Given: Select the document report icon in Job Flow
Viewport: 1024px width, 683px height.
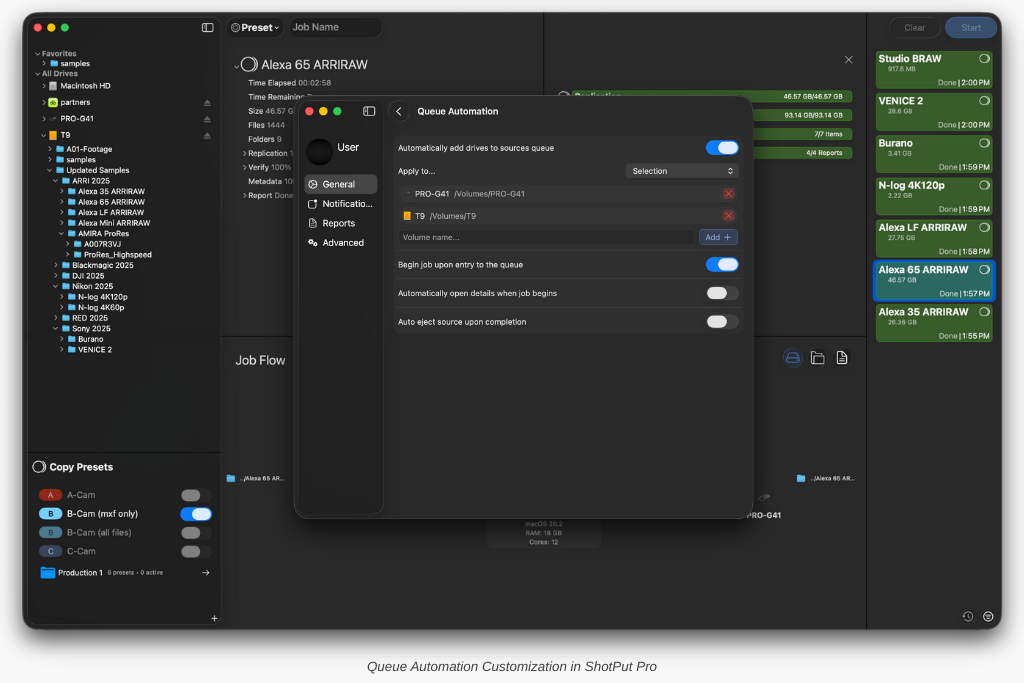Looking at the screenshot, I should 842,358.
